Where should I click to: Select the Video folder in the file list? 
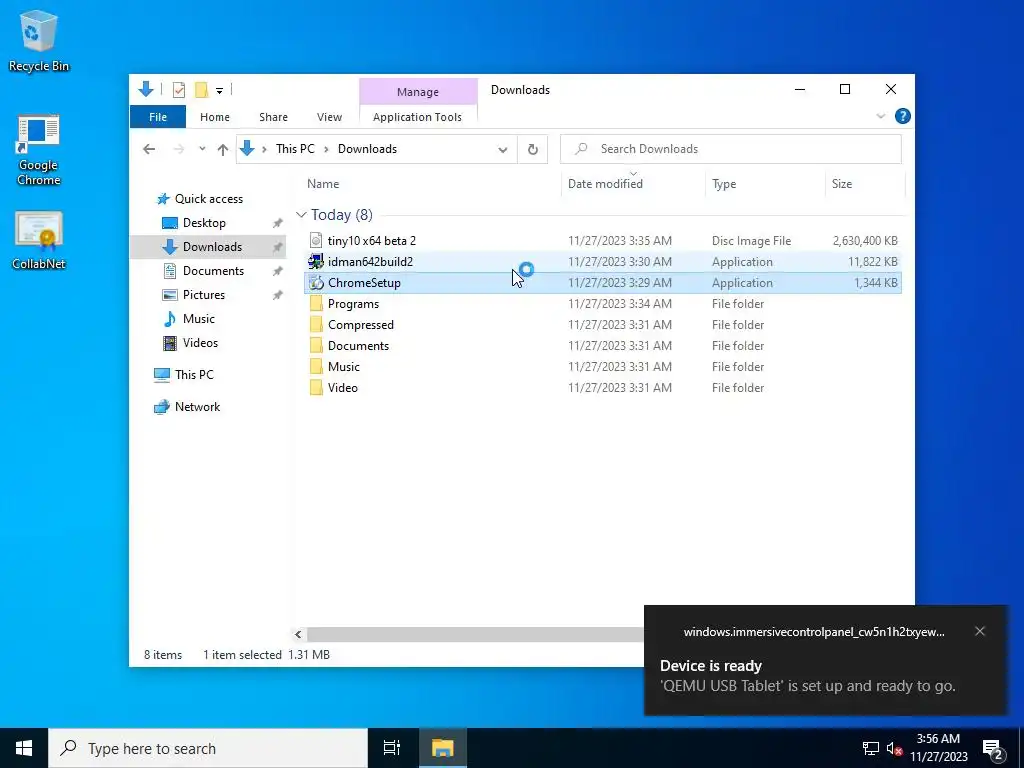click(603, 387)
